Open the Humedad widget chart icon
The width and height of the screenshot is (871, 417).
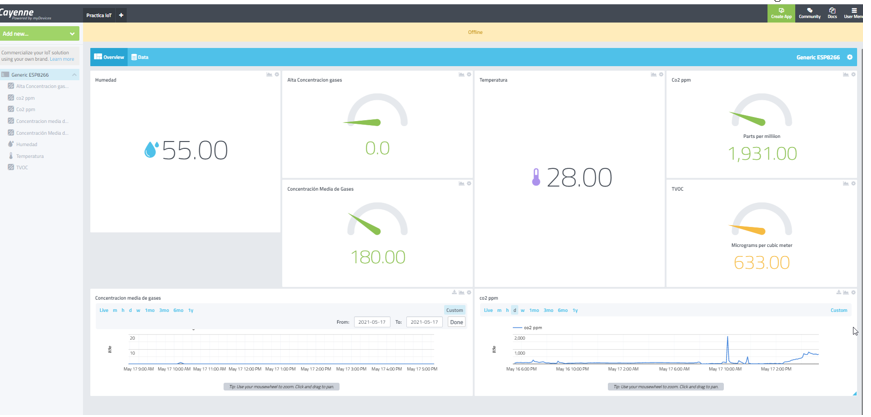[269, 74]
